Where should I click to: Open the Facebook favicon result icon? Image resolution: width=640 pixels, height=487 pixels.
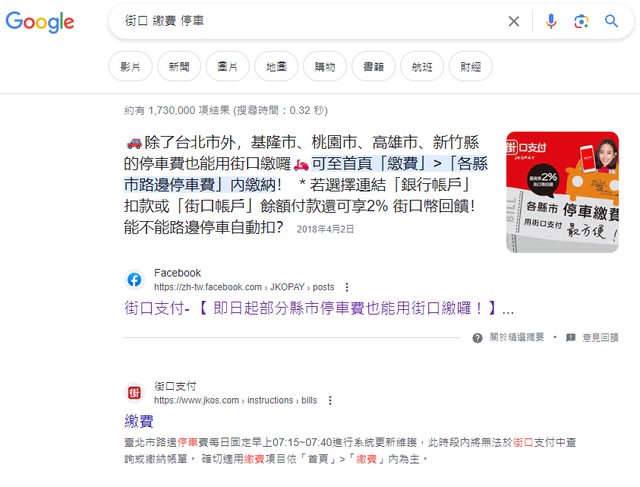click(134, 280)
